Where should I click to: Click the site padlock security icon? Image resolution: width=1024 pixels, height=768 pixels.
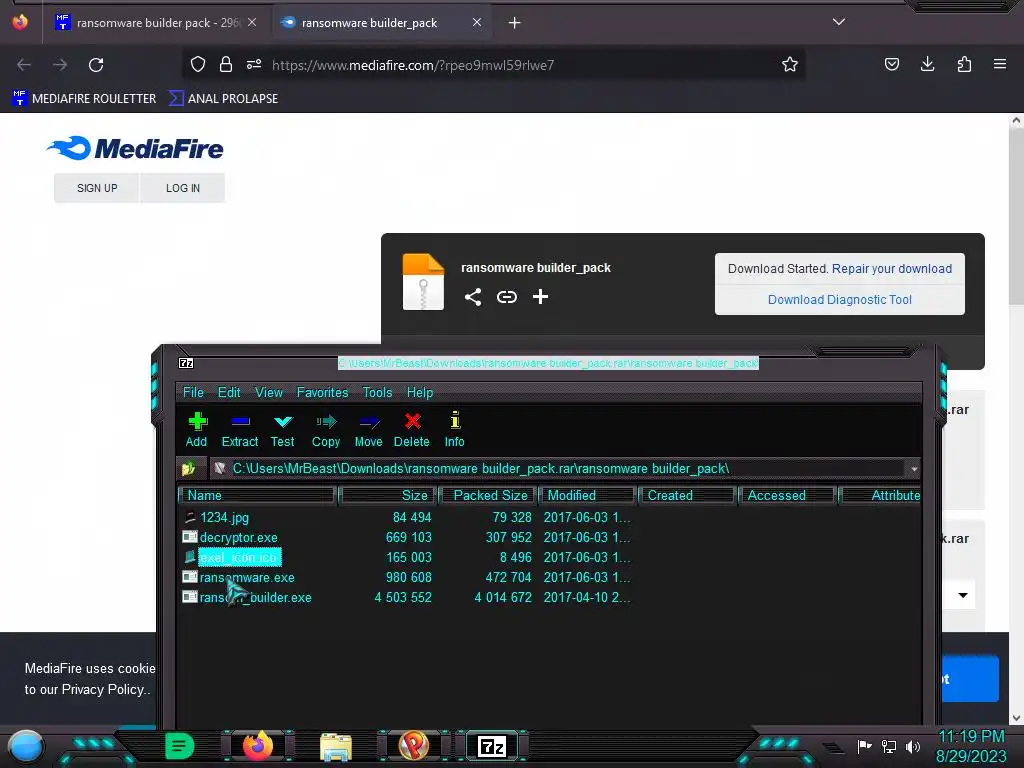[226, 64]
